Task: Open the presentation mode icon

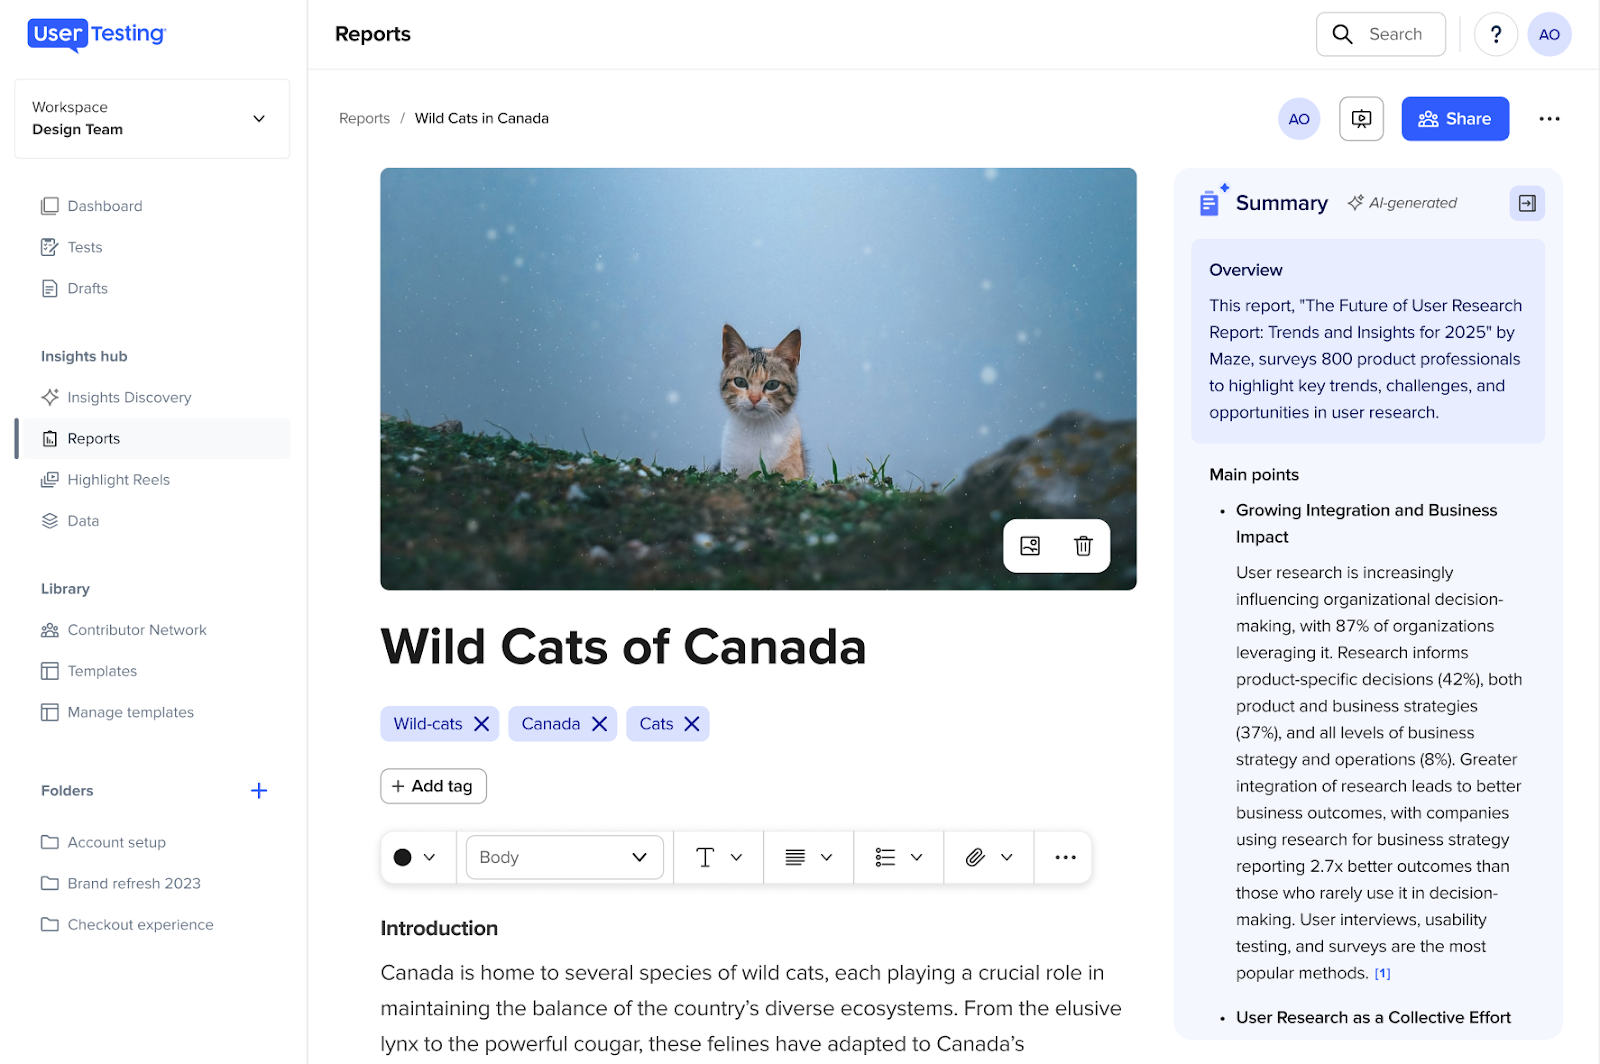Action: coord(1361,119)
